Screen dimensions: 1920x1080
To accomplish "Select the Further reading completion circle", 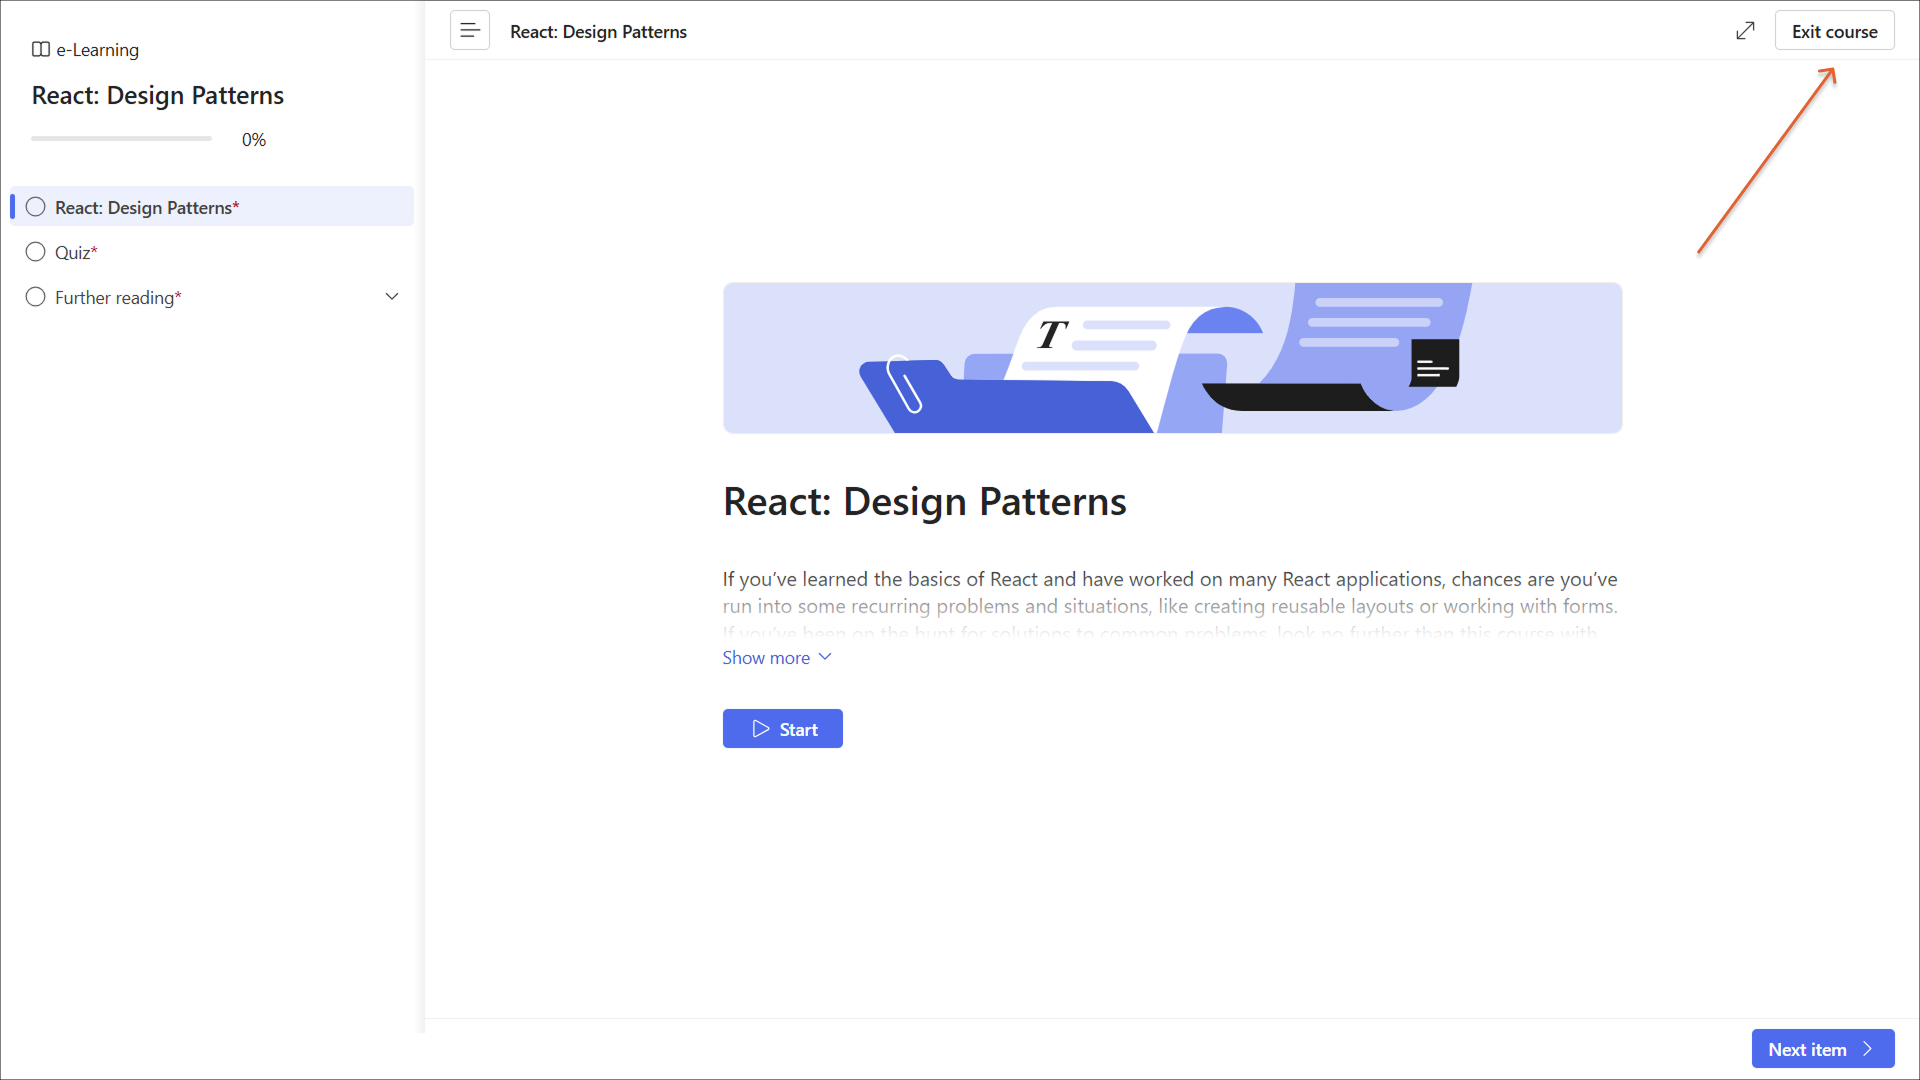I will (36, 297).
